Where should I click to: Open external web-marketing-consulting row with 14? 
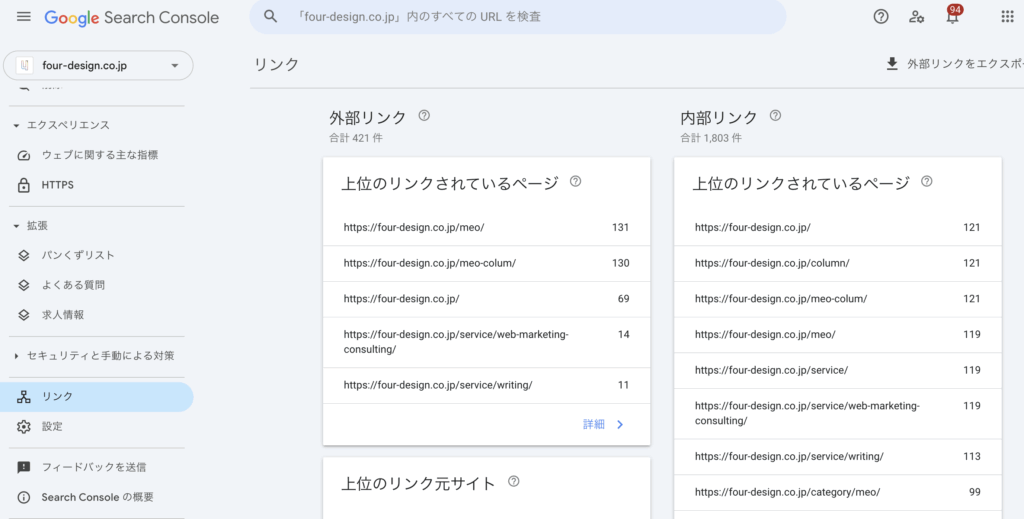487,342
